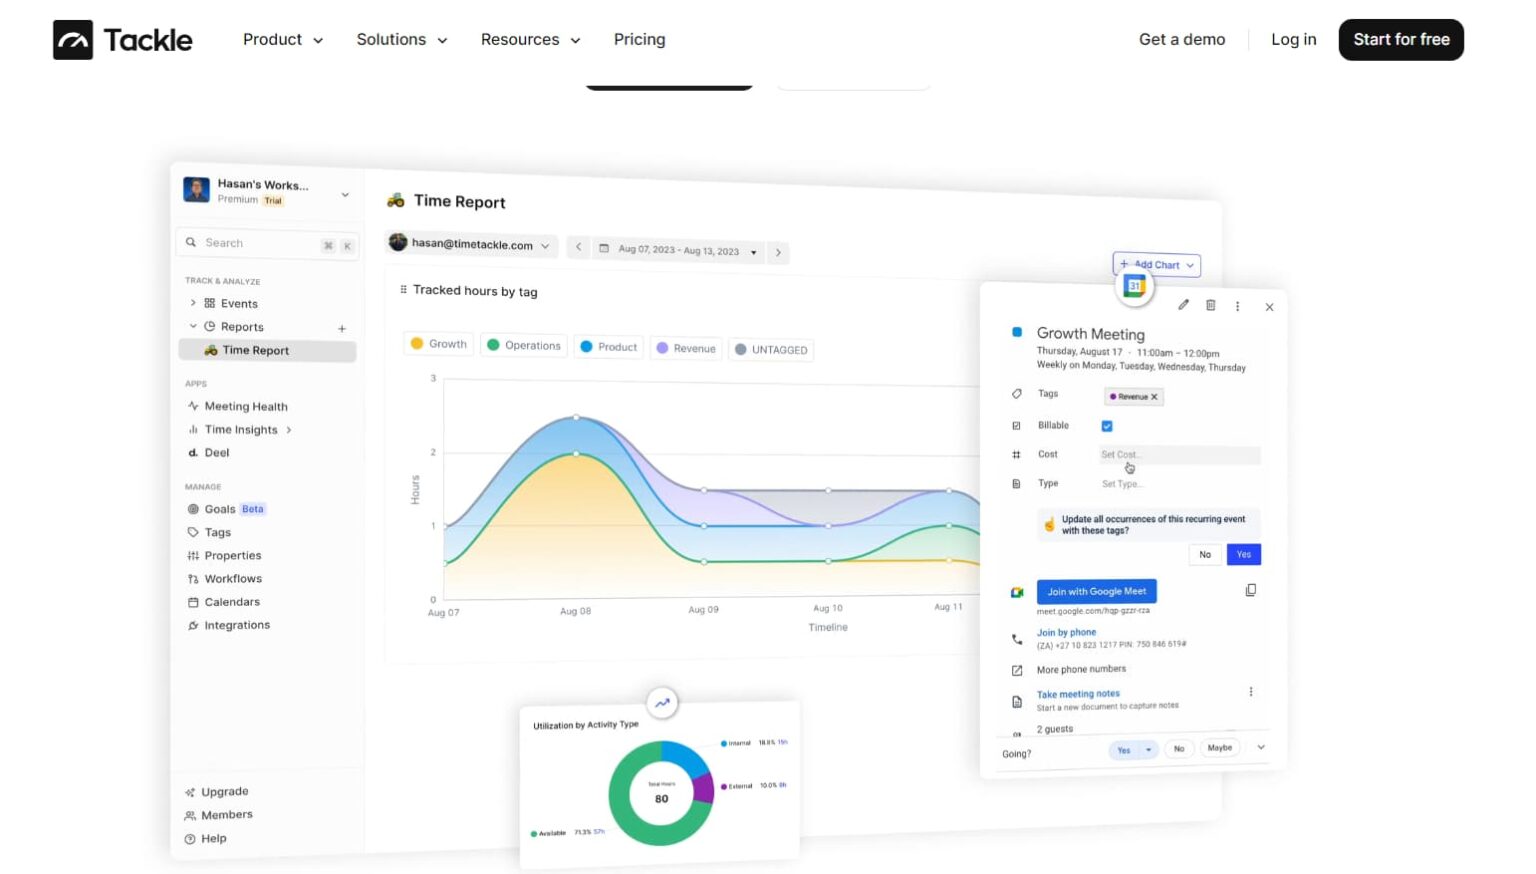Click the Start for free button
Viewport: 1536px width, 874px height.
(1401, 39)
